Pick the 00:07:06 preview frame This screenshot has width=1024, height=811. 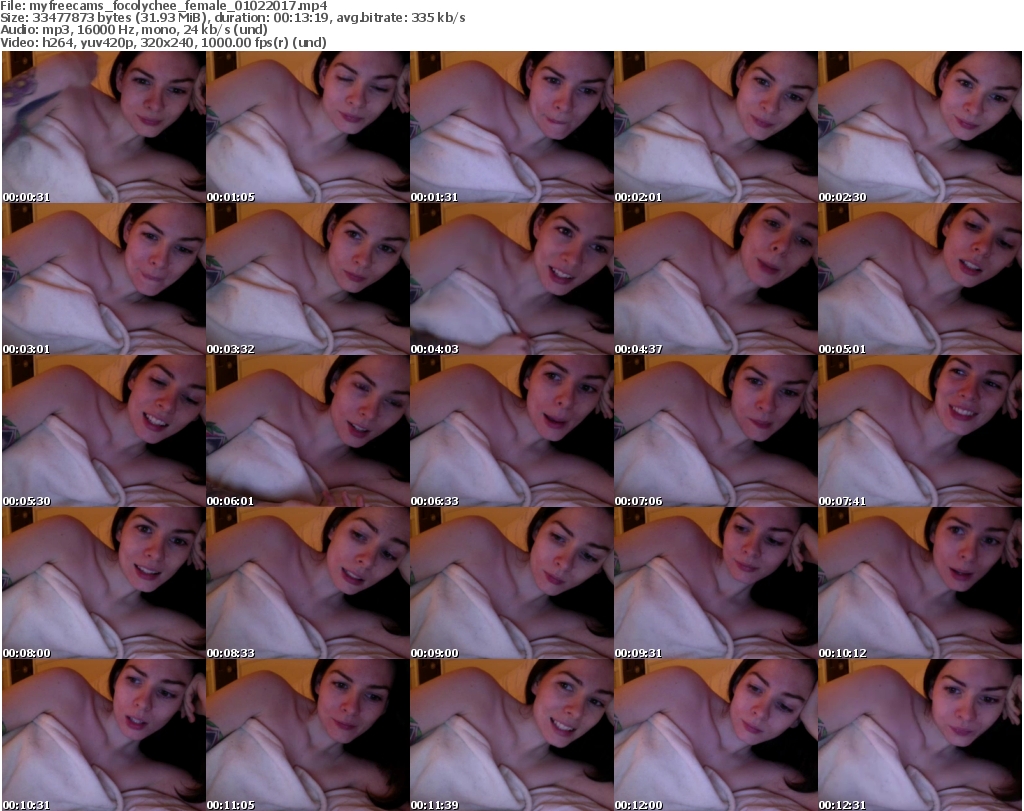point(716,432)
